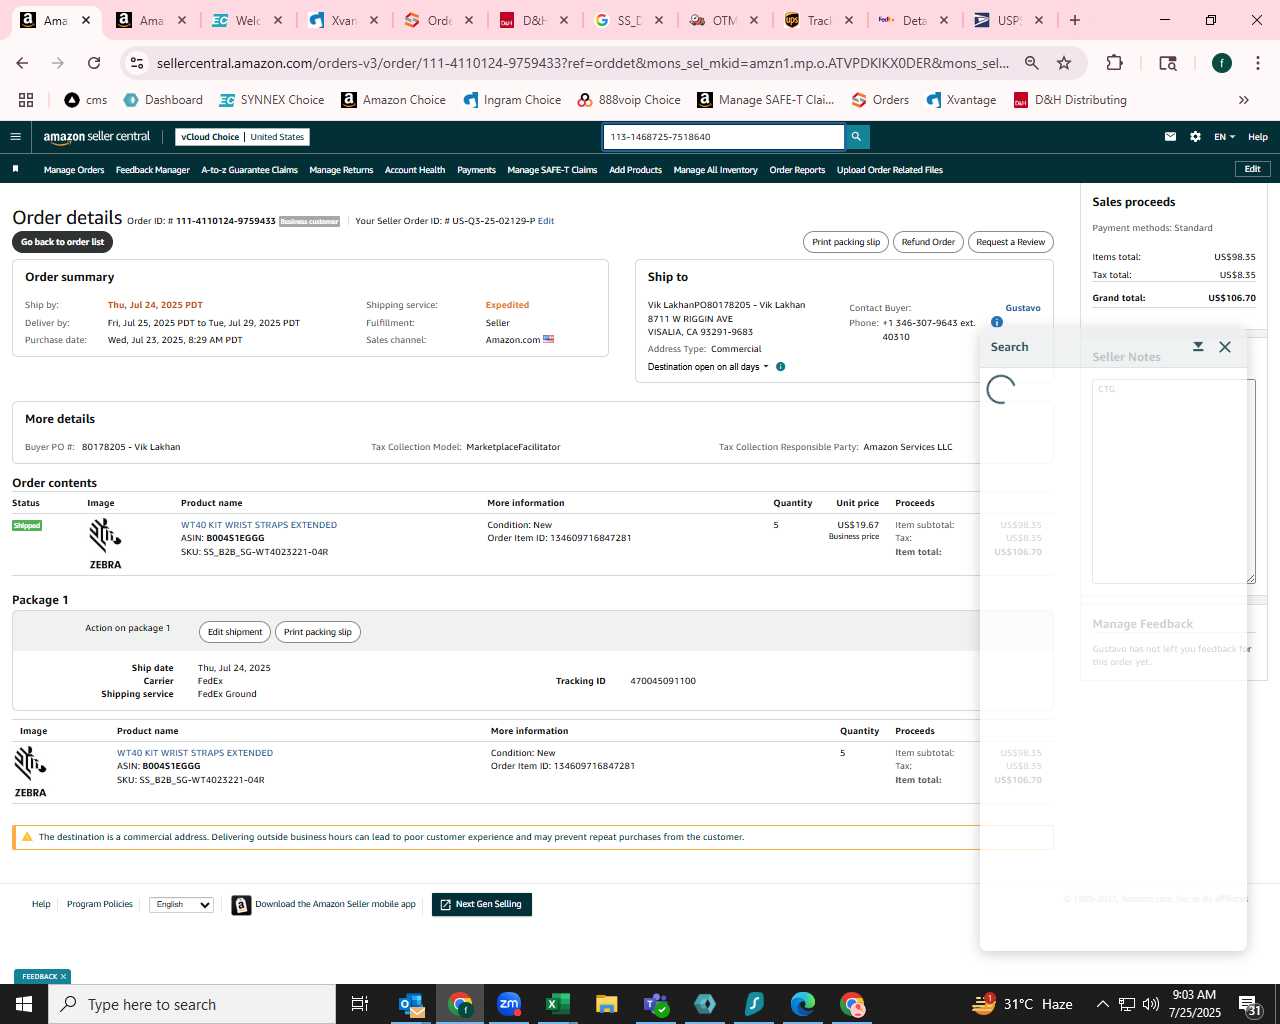This screenshot has width=1280, height=1024.
Task: Open Payments menu item
Action: pyautogui.click(x=476, y=170)
